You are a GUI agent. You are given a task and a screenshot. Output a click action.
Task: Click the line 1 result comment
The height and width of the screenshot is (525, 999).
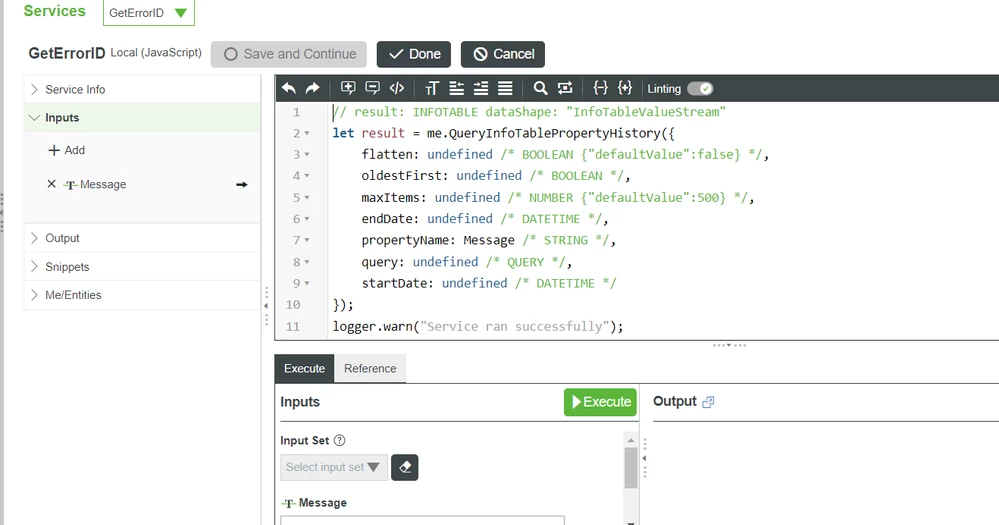click(529, 112)
